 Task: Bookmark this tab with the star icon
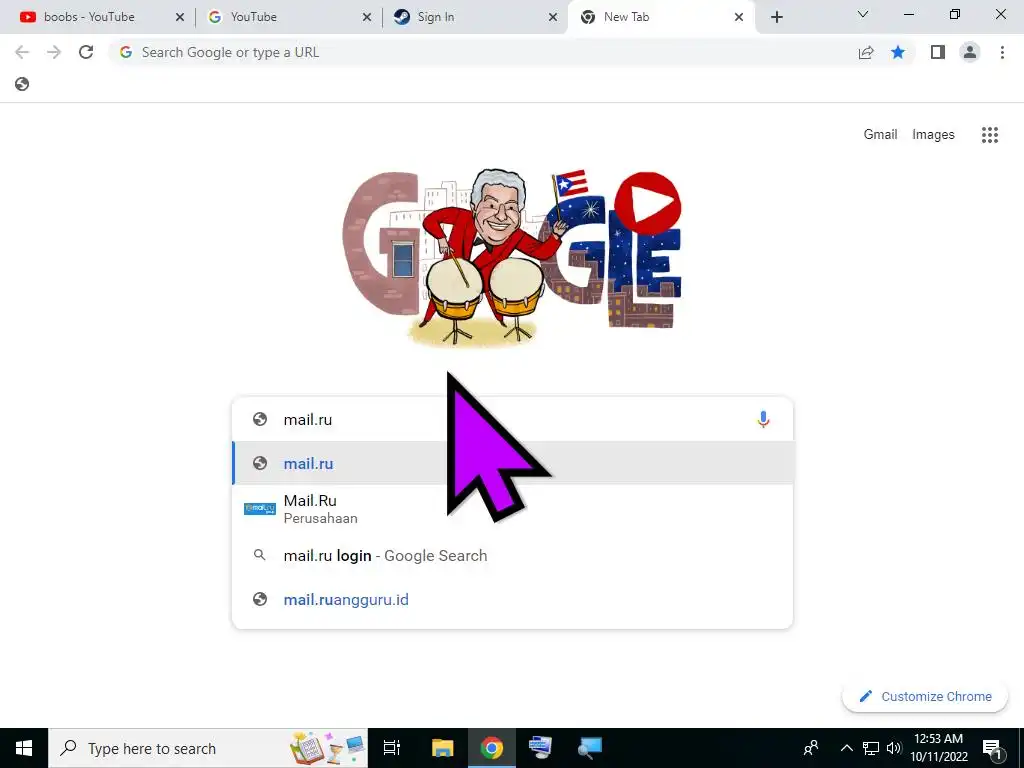coord(898,52)
